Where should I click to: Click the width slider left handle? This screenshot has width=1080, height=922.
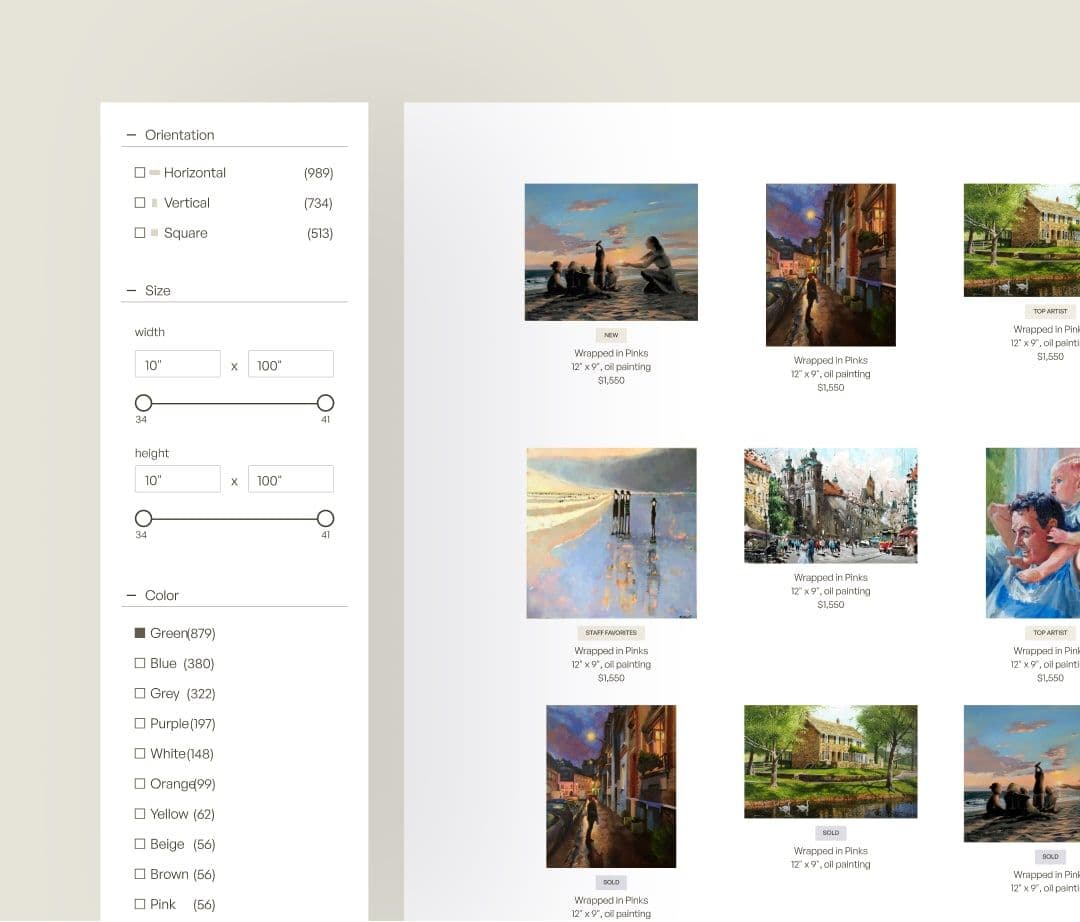coord(144,403)
